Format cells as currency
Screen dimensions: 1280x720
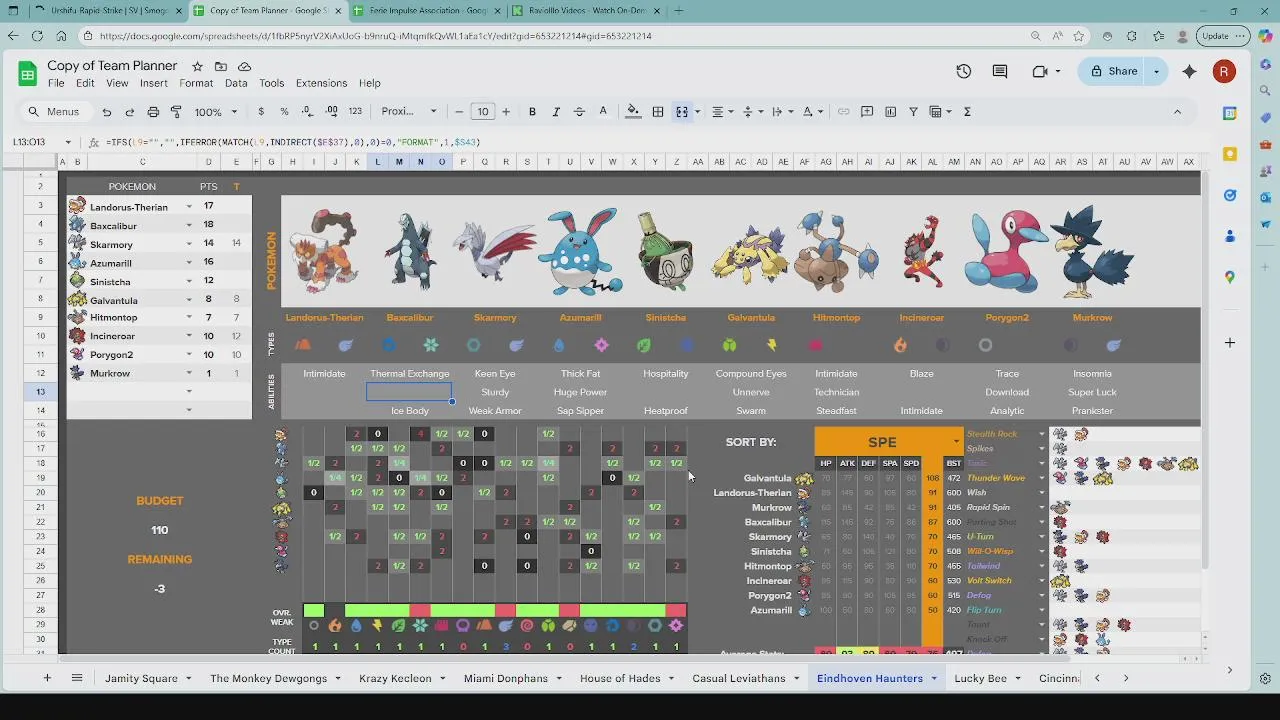coord(261,112)
